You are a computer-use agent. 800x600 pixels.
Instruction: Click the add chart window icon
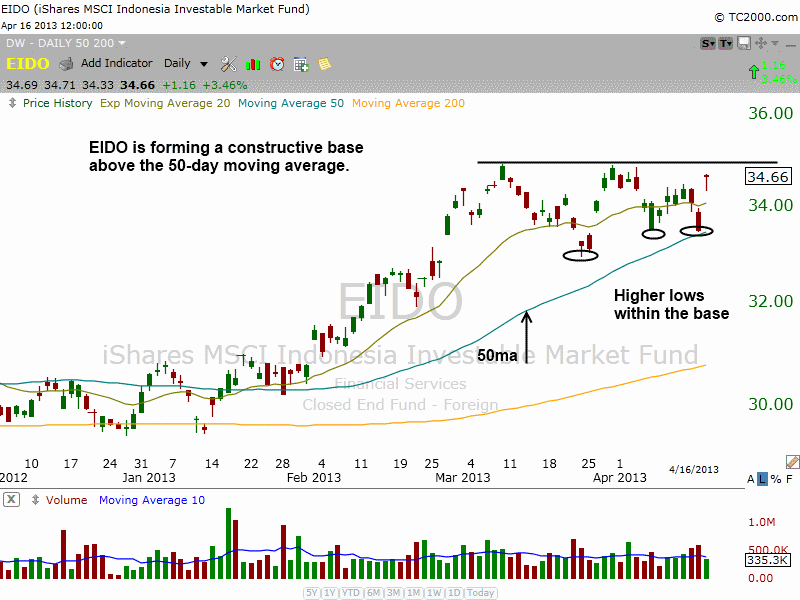point(302,64)
